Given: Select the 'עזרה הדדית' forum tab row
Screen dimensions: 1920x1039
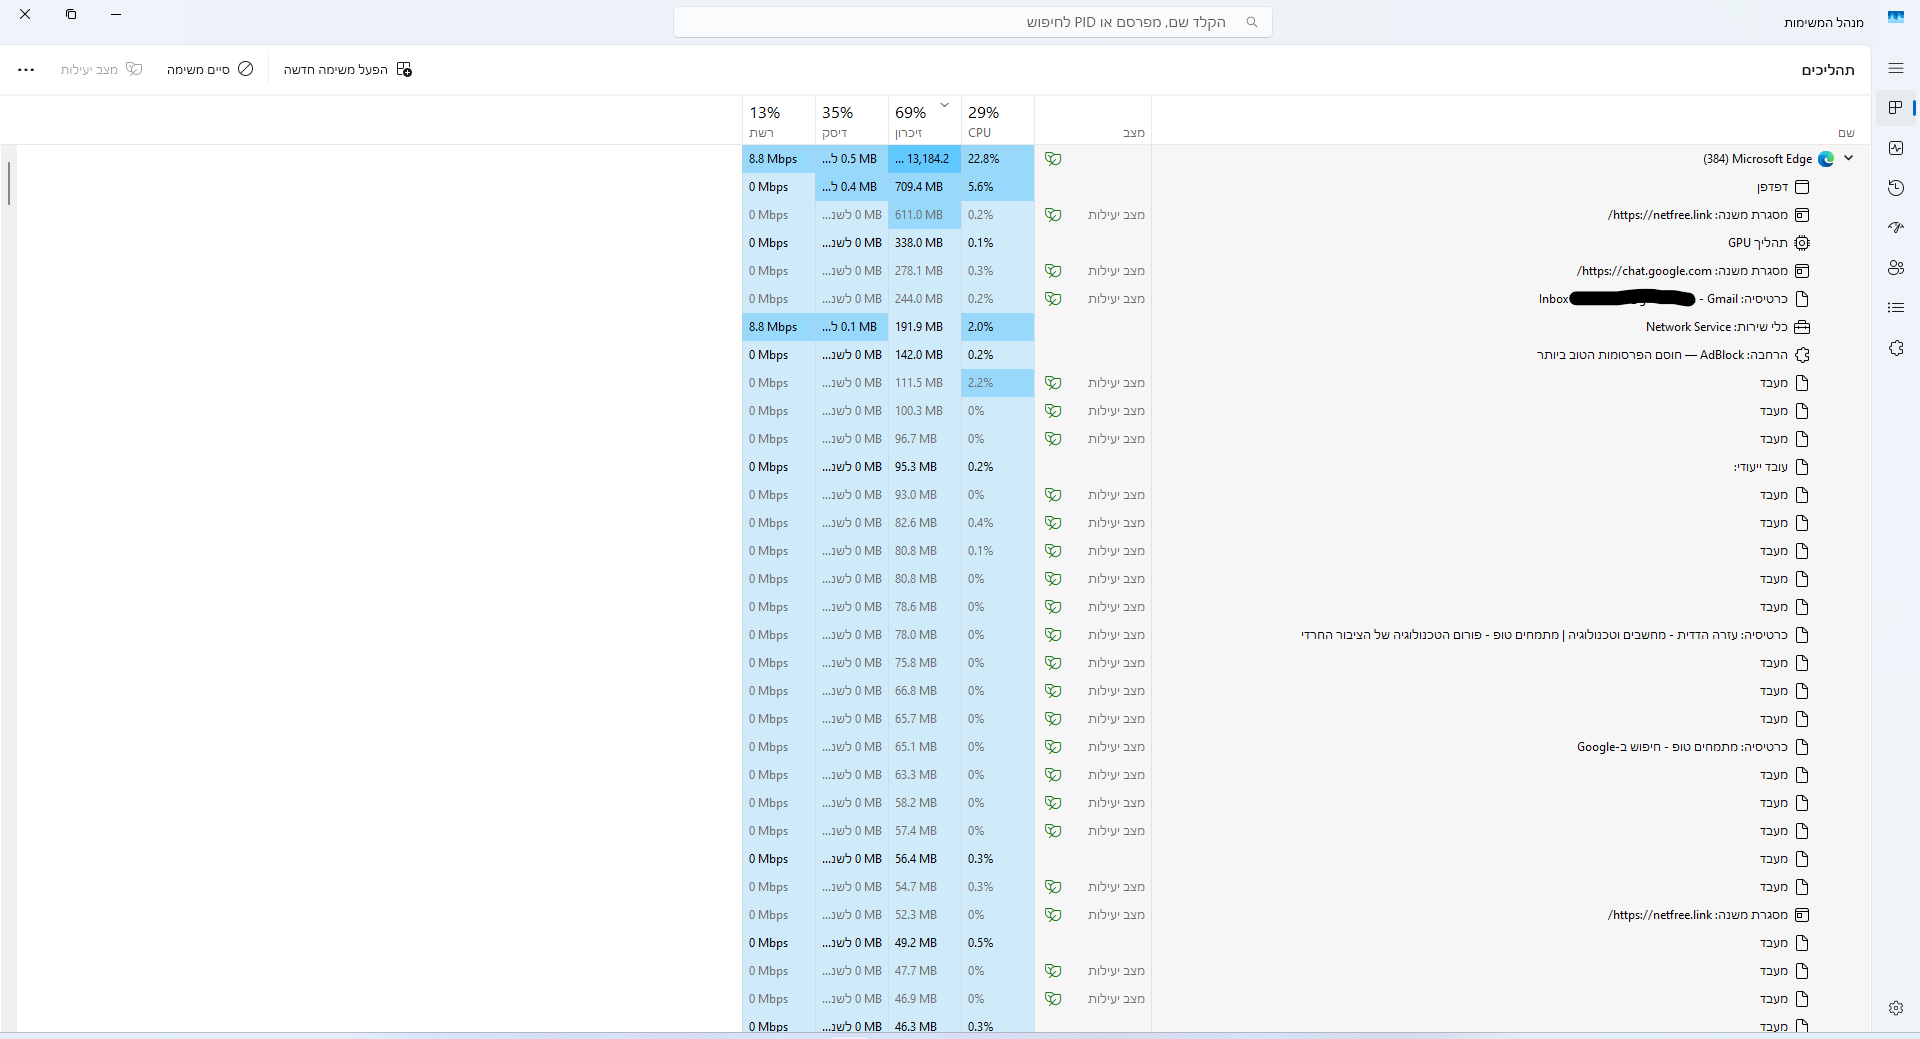Looking at the screenshot, I should click(x=1306, y=635).
